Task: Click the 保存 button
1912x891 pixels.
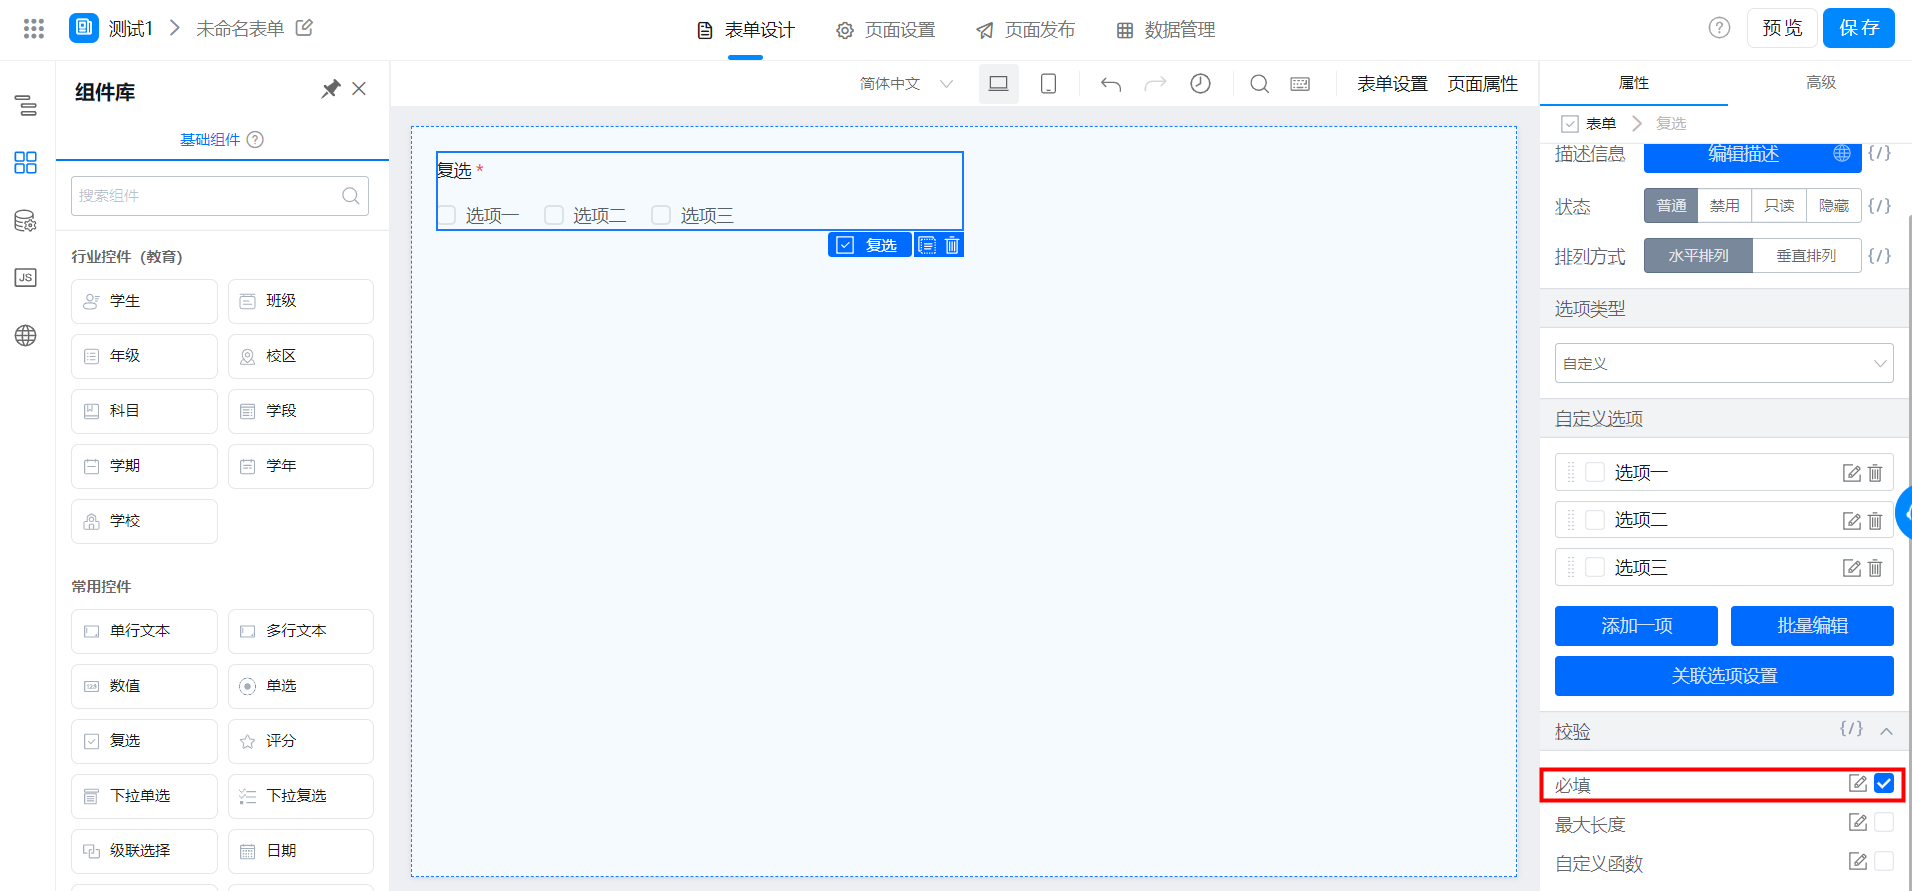Action: tap(1858, 28)
